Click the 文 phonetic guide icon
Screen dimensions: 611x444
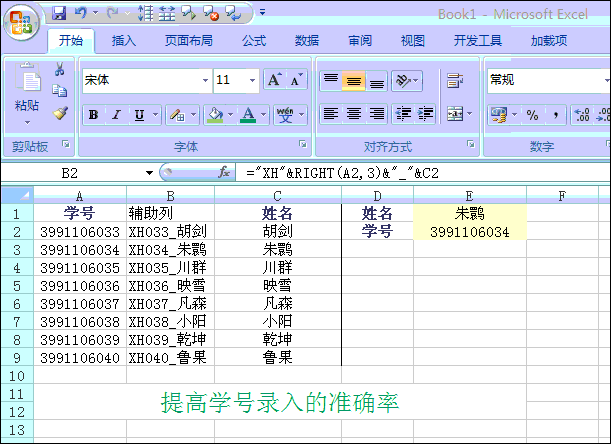click(285, 115)
